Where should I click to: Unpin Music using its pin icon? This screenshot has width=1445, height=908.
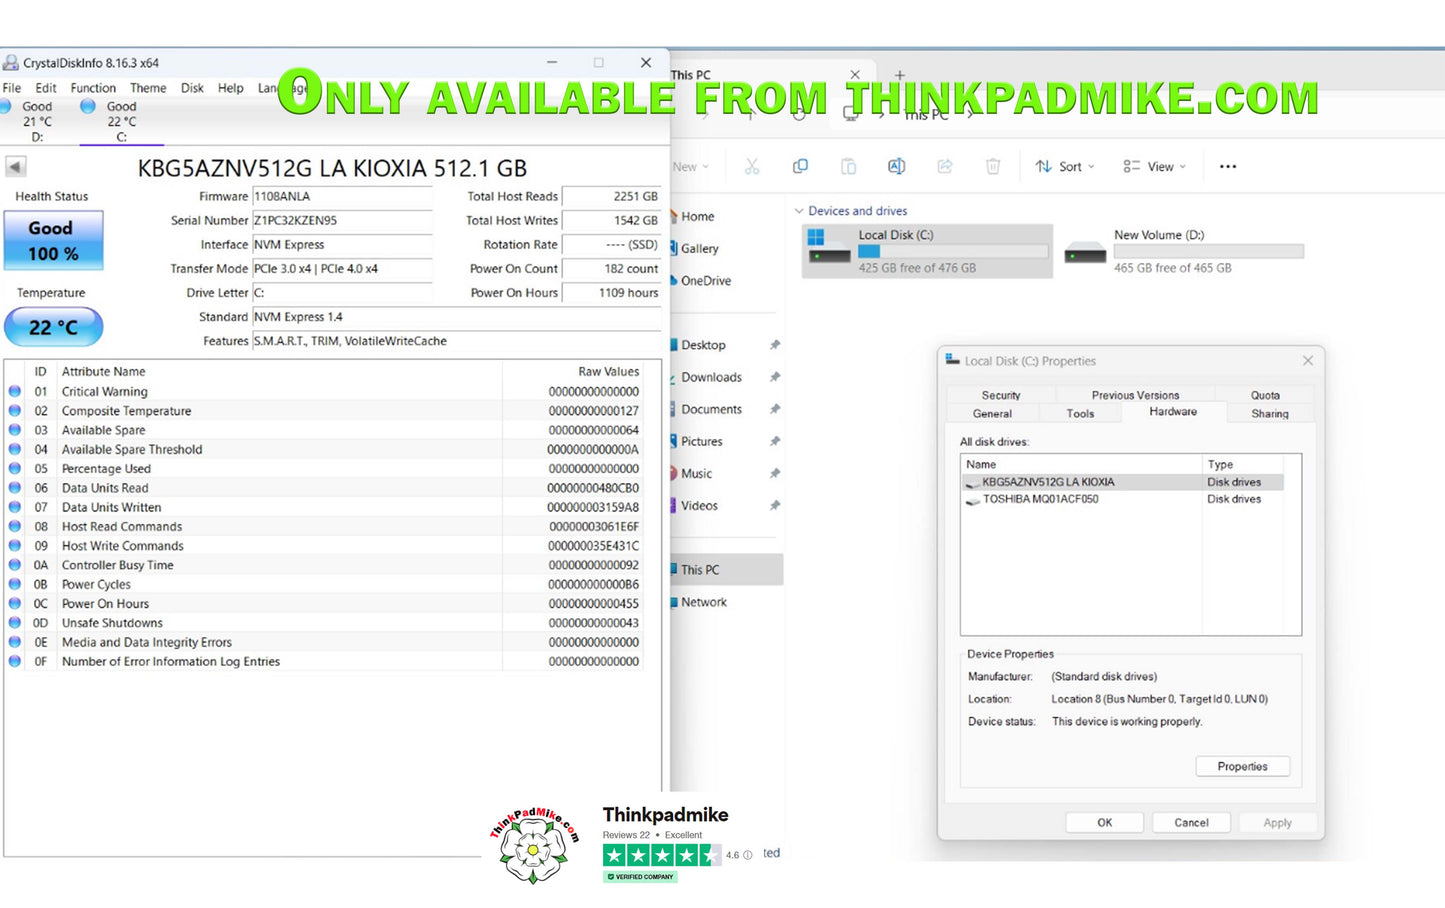pyautogui.click(x=774, y=473)
